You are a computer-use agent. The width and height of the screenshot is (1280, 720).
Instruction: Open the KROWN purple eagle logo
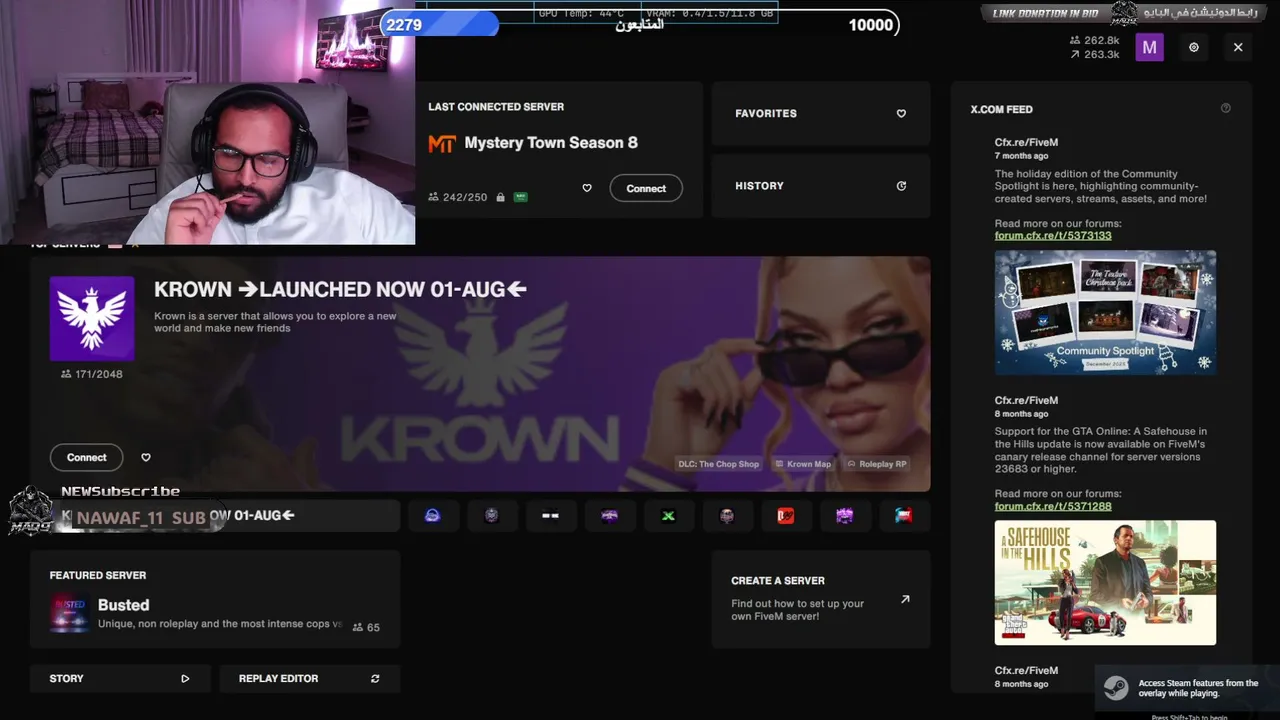point(92,318)
